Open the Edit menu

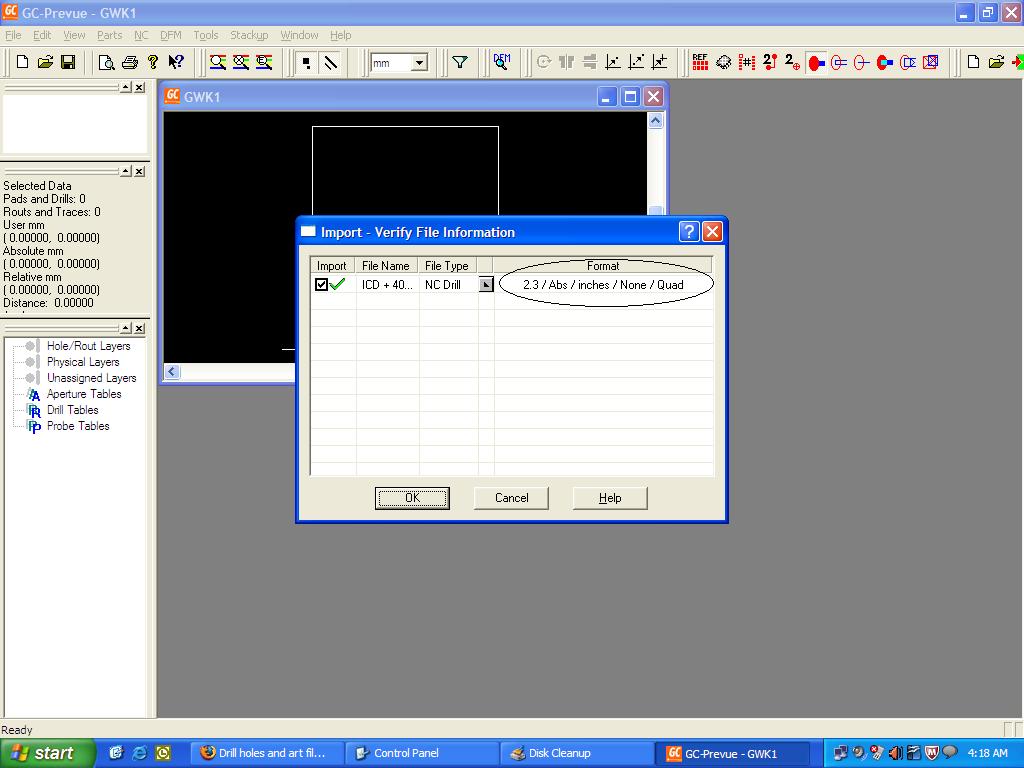(x=42, y=35)
